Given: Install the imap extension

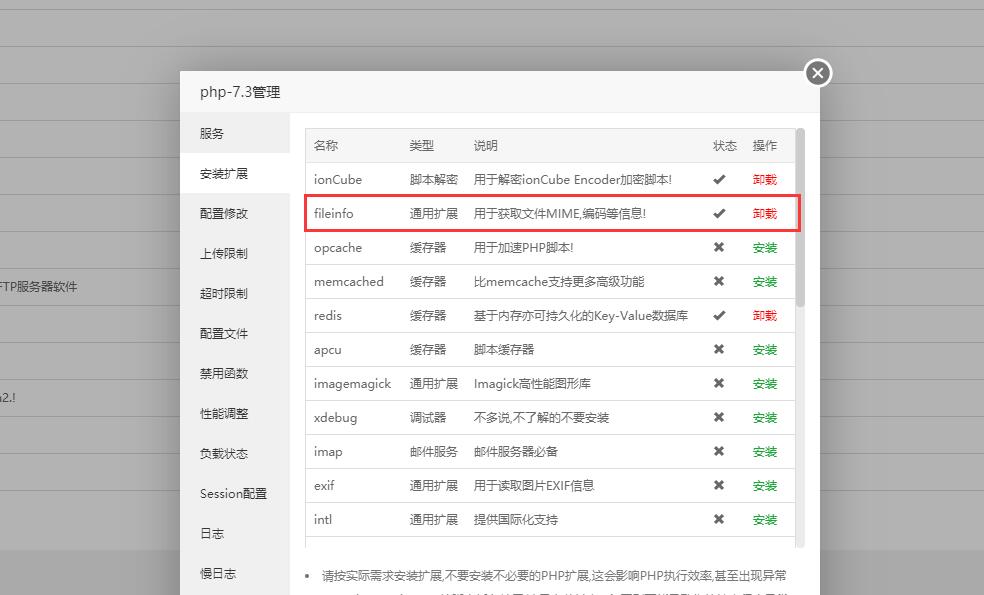Looking at the screenshot, I should (764, 452).
